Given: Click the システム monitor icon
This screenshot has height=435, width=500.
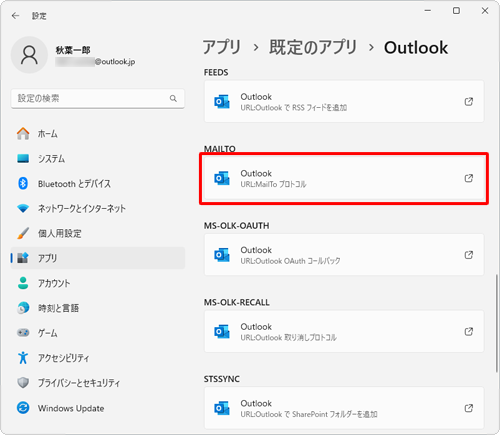Looking at the screenshot, I should coord(23,159).
